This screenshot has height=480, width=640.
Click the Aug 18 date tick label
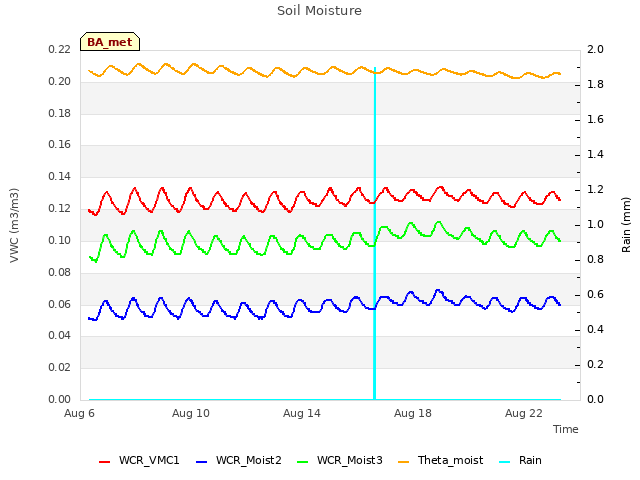point(413,413)
